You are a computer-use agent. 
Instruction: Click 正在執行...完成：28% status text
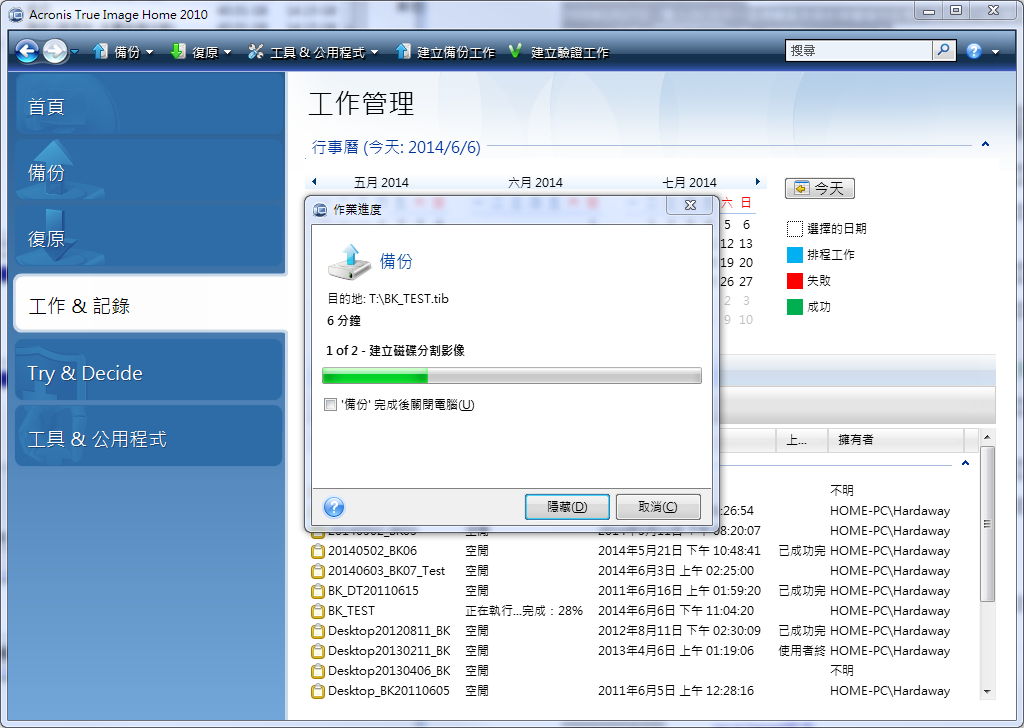tap(524, 610)
